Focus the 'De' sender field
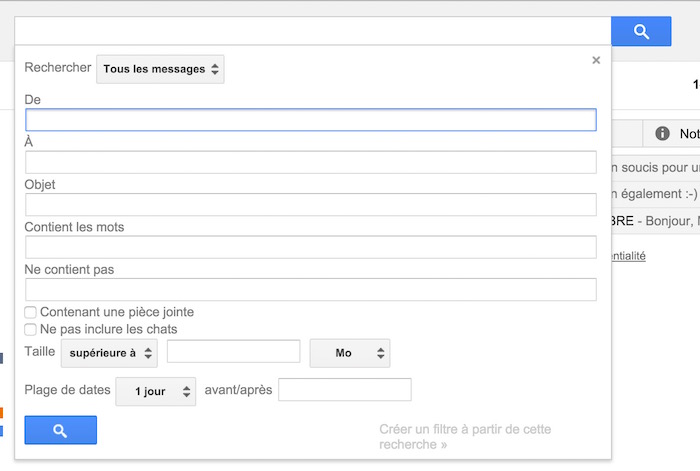700x471 pixels. point(311,120)
